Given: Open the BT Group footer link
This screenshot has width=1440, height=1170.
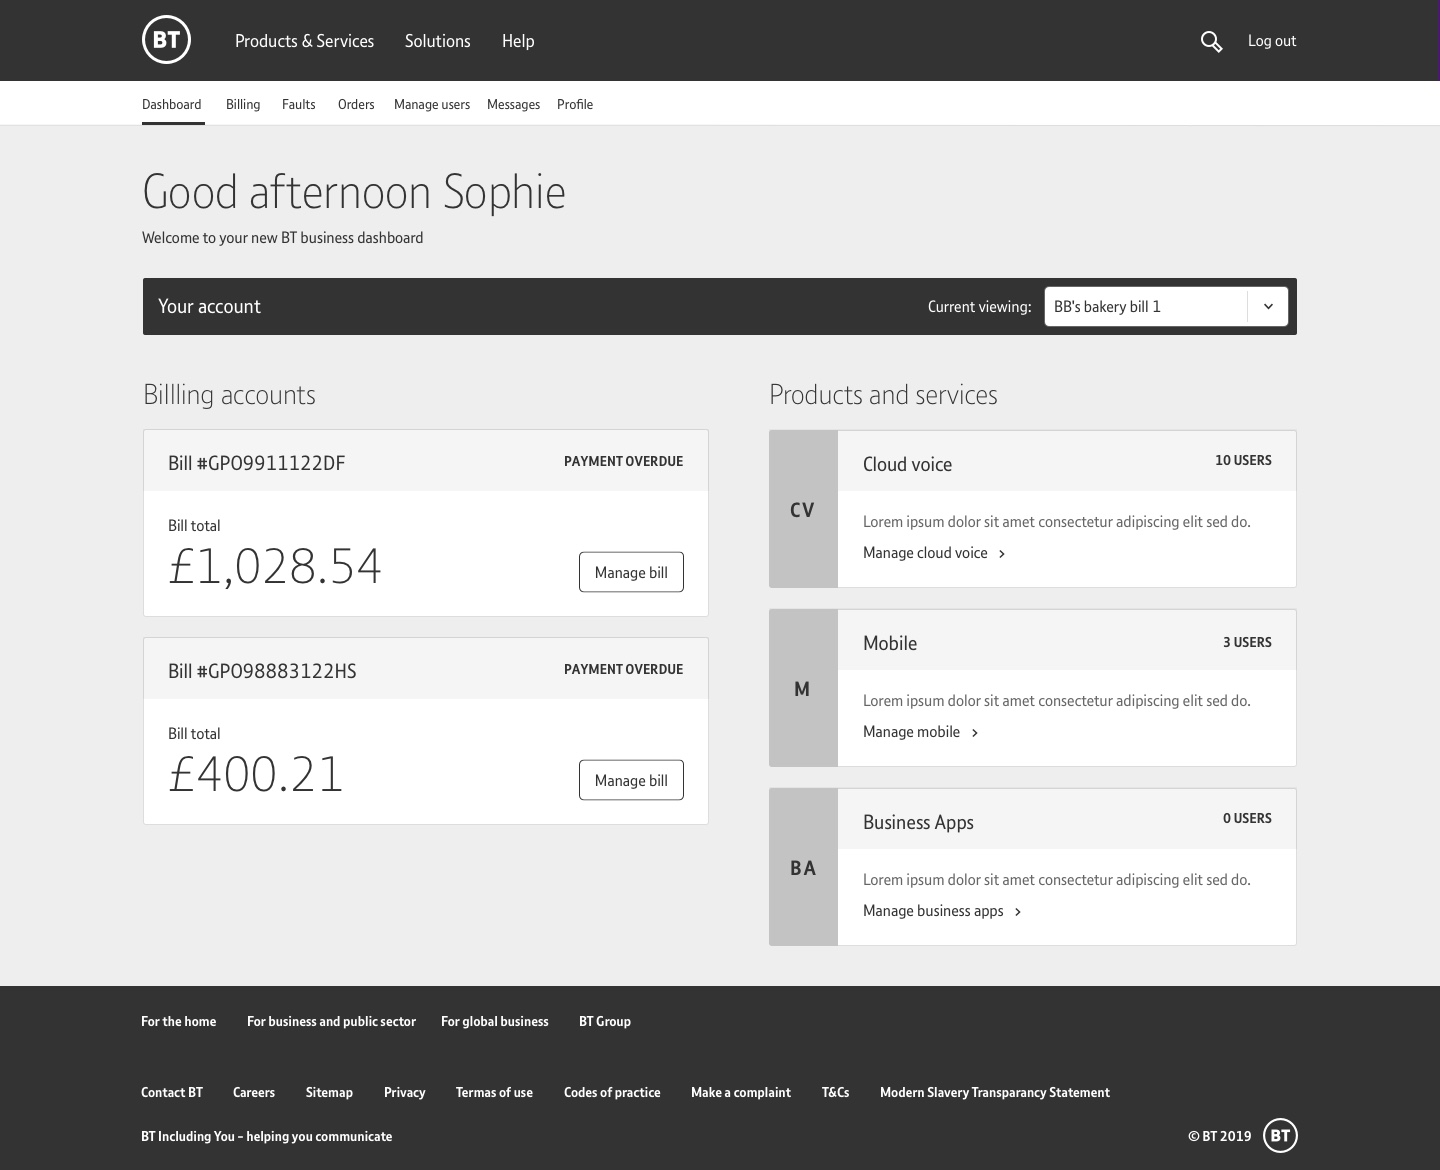Looking at the screenshot, I should point(605,1021).
